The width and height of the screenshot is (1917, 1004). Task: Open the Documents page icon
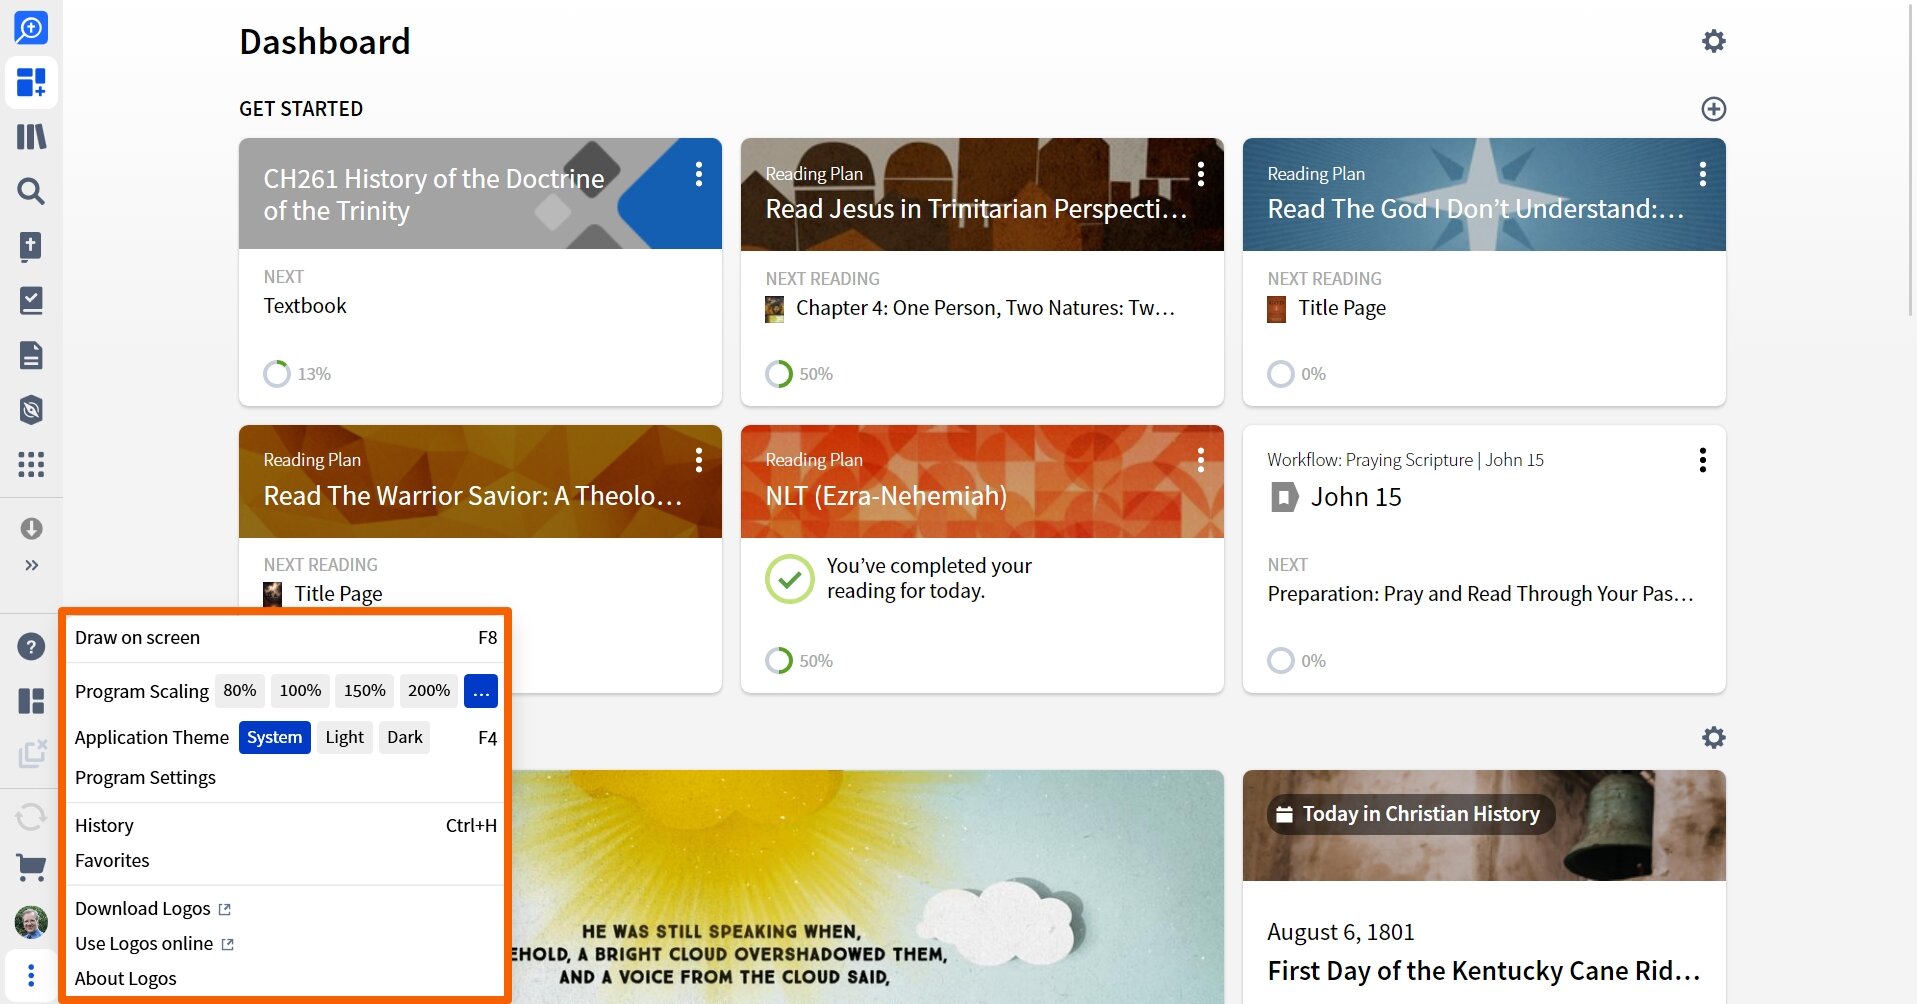[31, 355]
